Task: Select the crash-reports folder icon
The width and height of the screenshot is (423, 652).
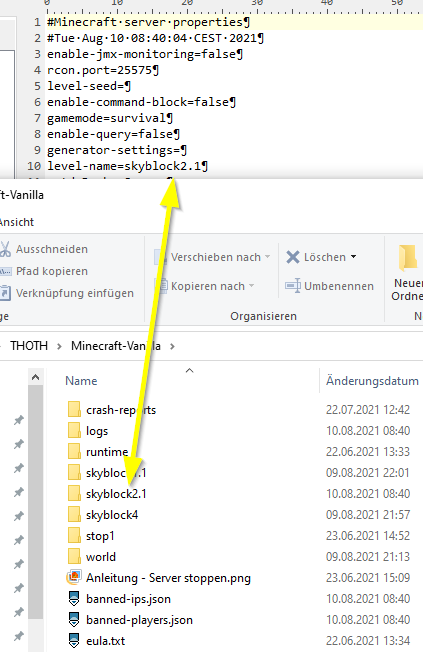Action: (x=74, y=410)
